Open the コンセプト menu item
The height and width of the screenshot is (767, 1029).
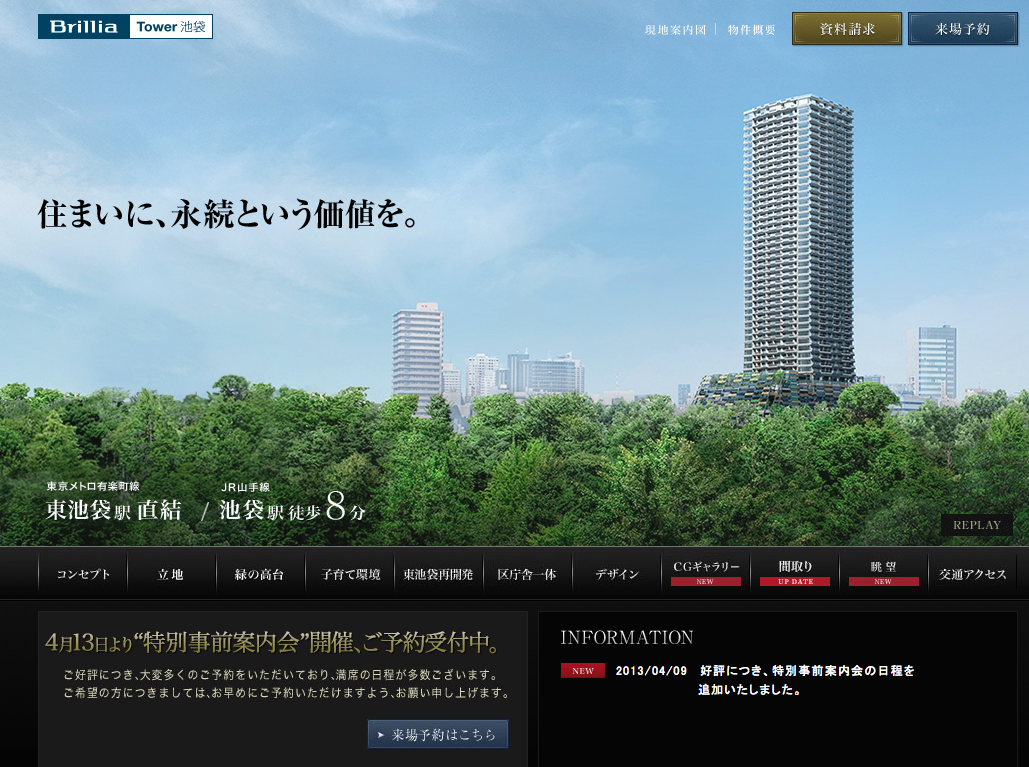pos(83,574)
